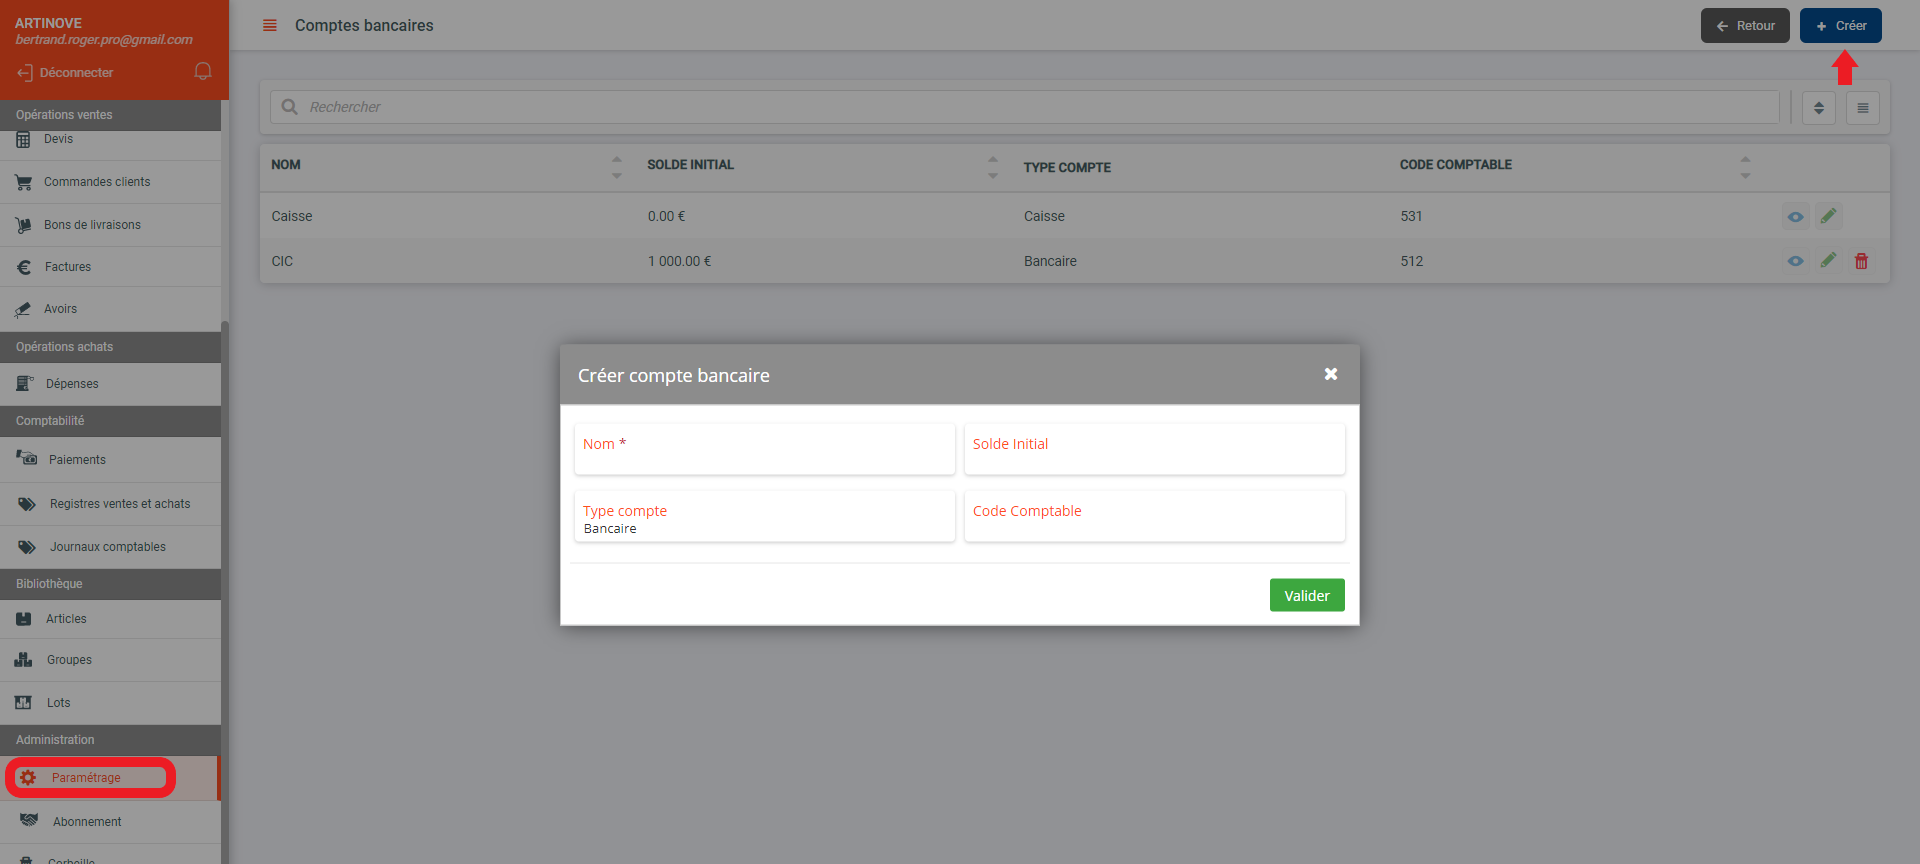Screen dimensions: 1920x864
Task: Delete the CIC account with trash icon
Action: 1861,261
